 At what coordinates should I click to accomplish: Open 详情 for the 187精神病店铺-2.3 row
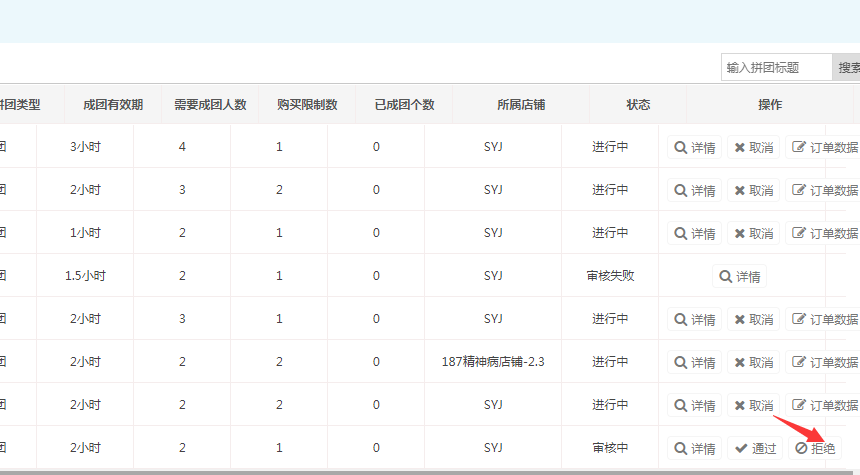point(695,363)
